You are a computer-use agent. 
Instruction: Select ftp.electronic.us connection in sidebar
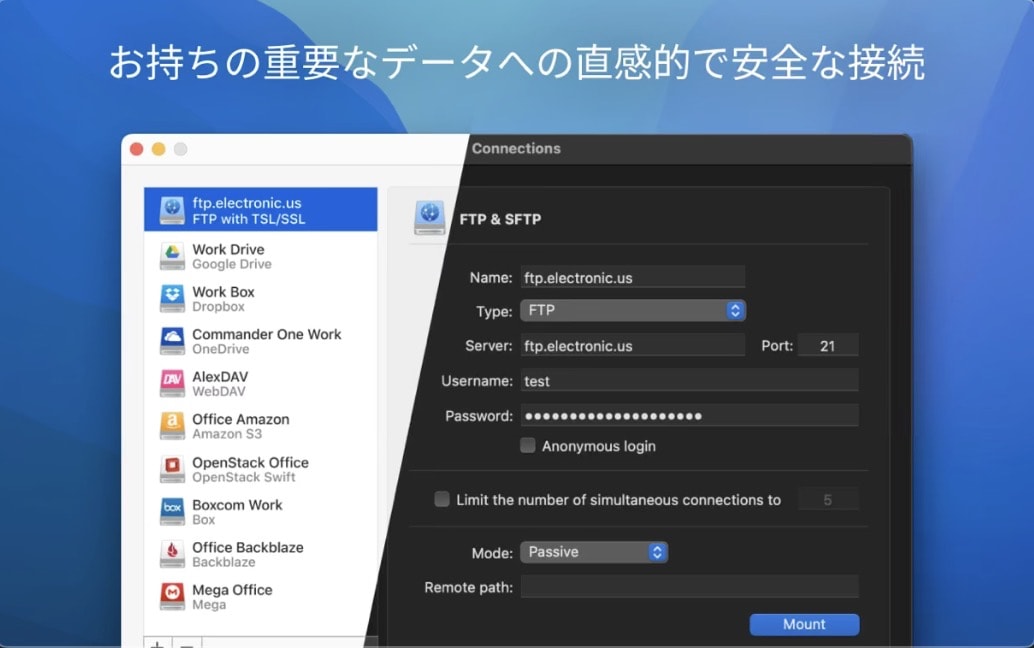[x=260, y=210]
